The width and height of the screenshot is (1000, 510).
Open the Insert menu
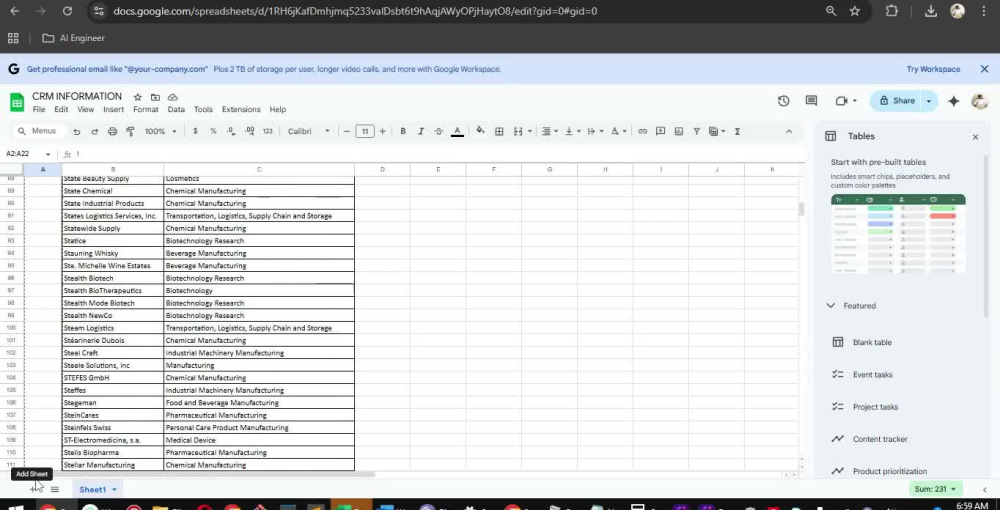[x=114, y=110]
